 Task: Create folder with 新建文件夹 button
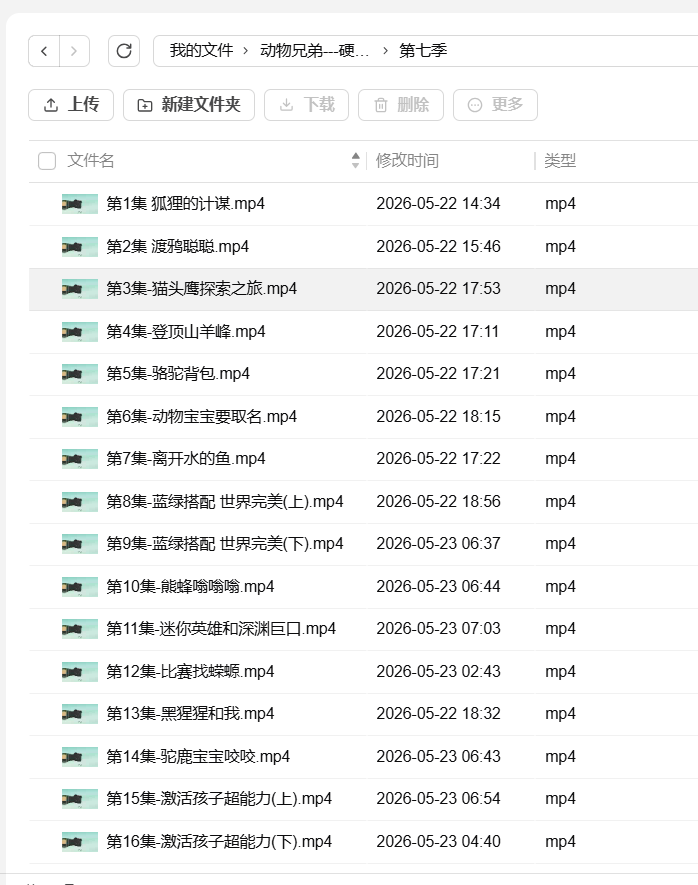click(189, 104)
